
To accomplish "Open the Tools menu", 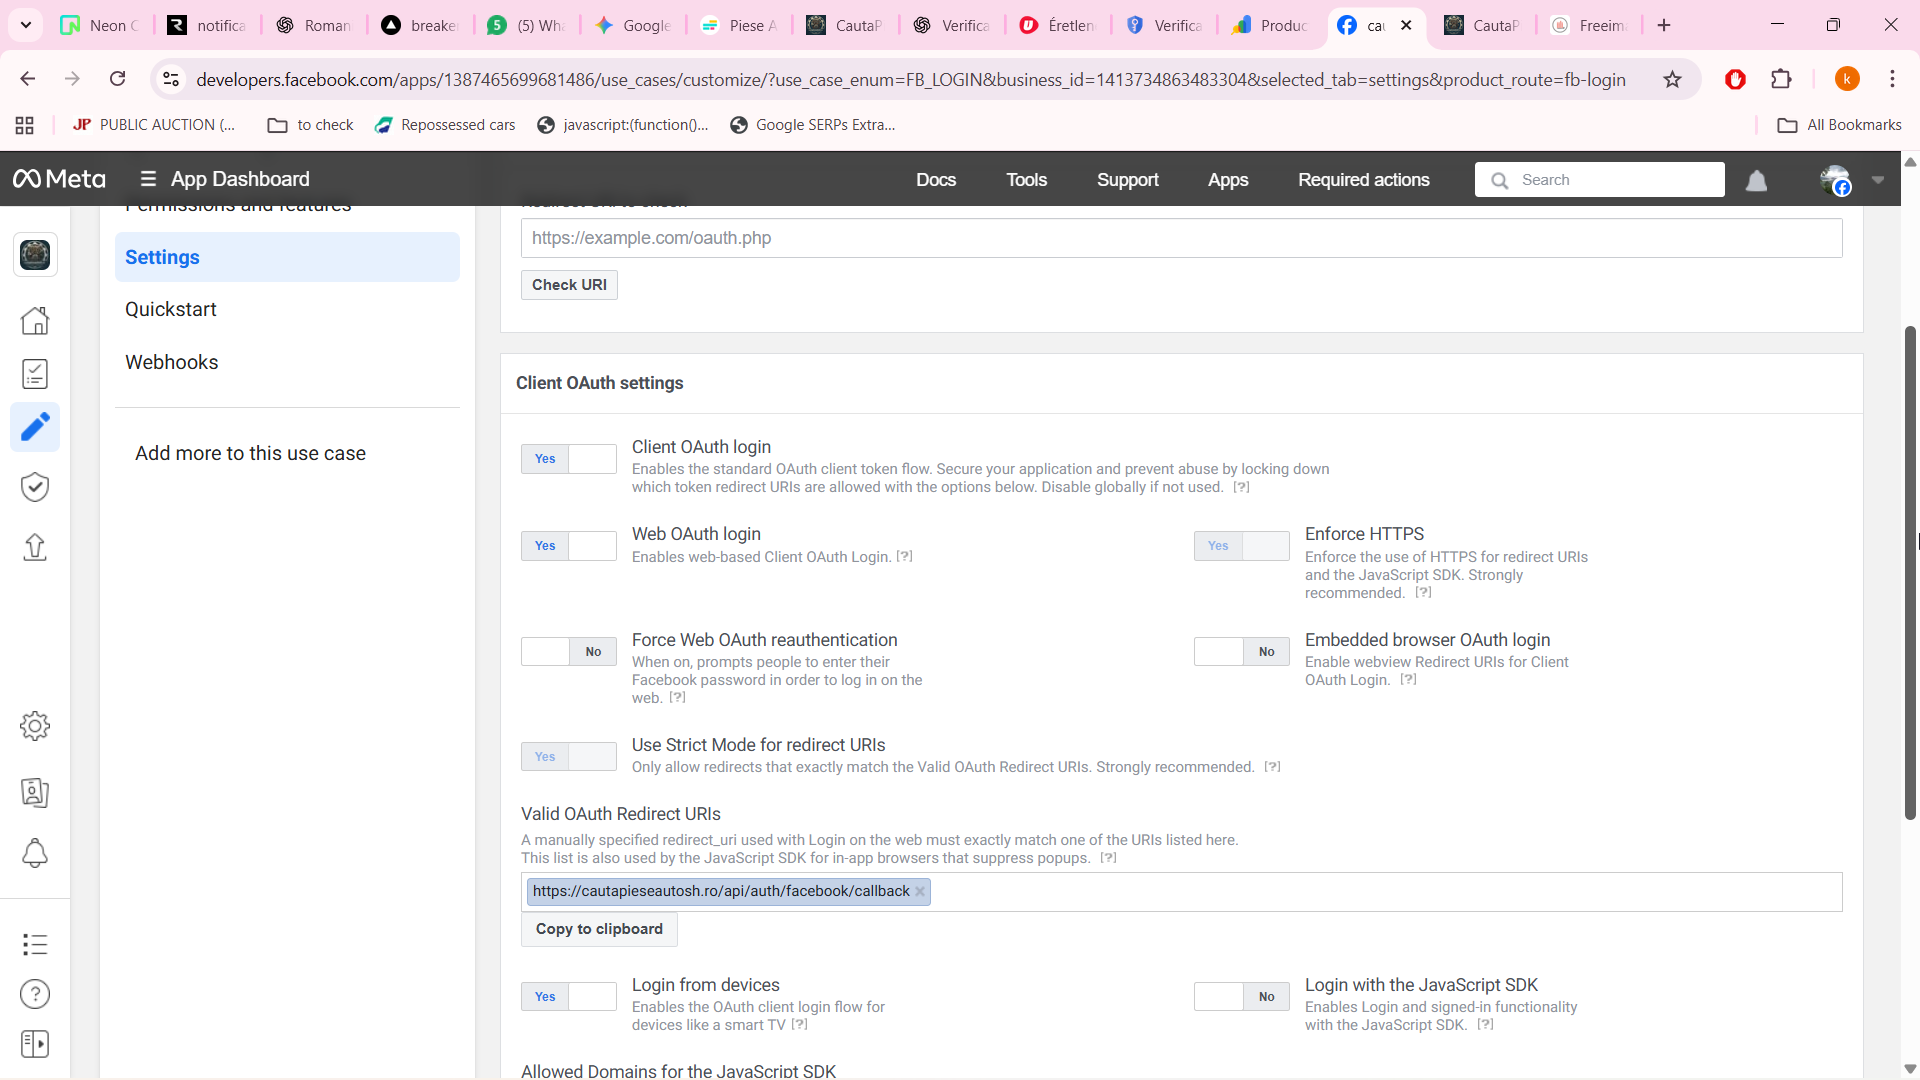I will [x=1027, y=180].
